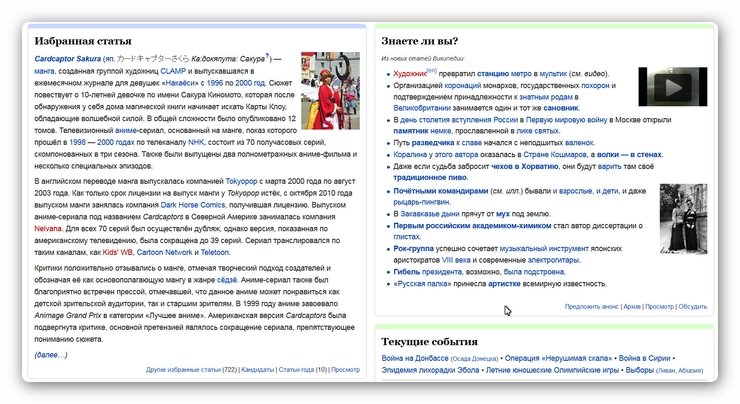The image size is (740, 404).
Task: Open the black-and-white photo of two commanders
Action: pos(682,216)
